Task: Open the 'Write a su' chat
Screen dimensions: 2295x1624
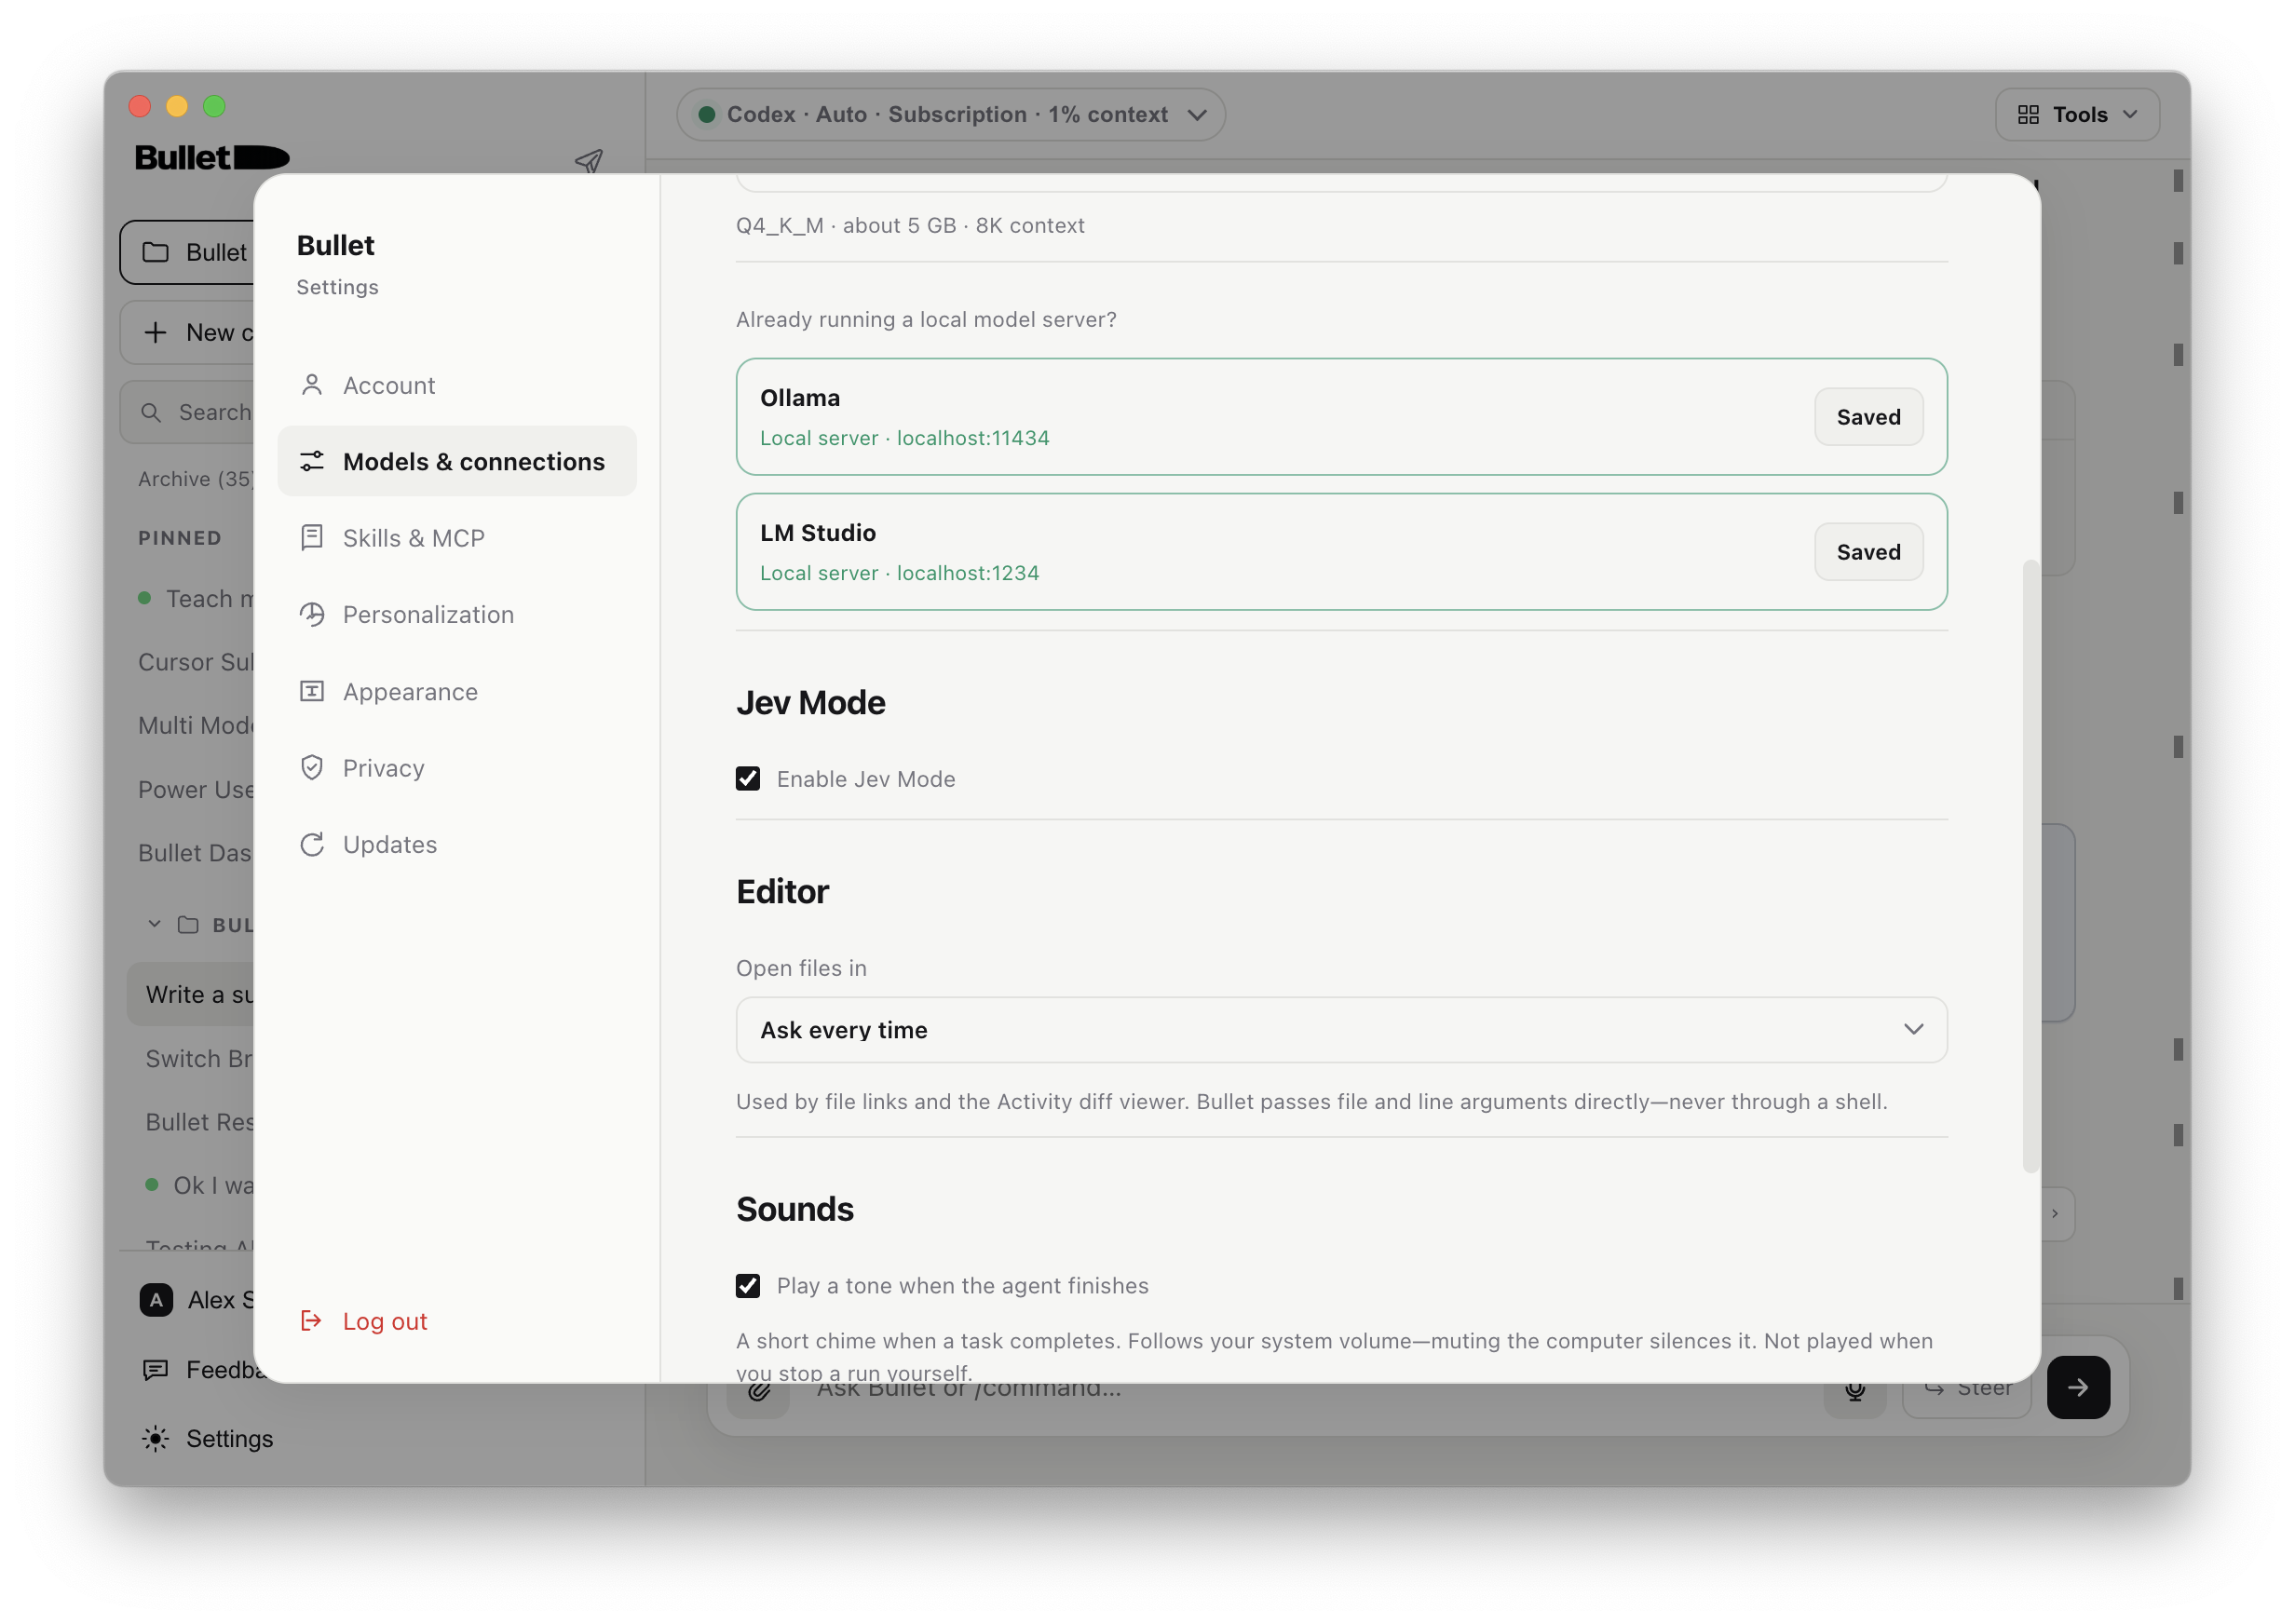Action: point(191,993)
